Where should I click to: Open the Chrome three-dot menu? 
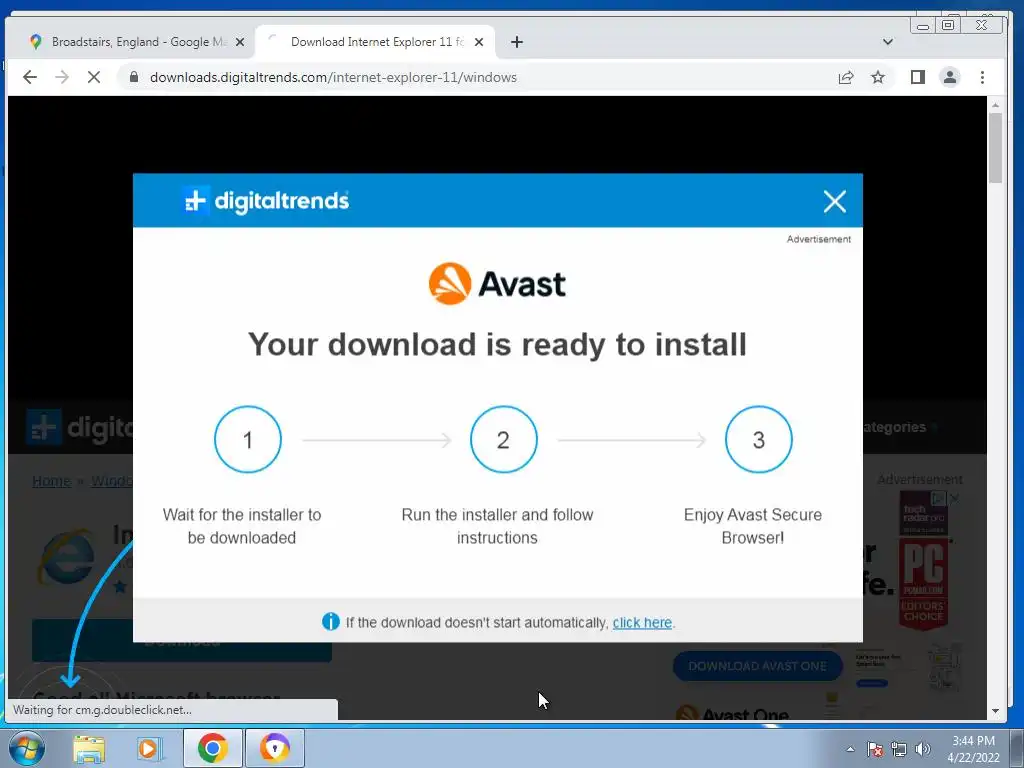click(982, 77)
